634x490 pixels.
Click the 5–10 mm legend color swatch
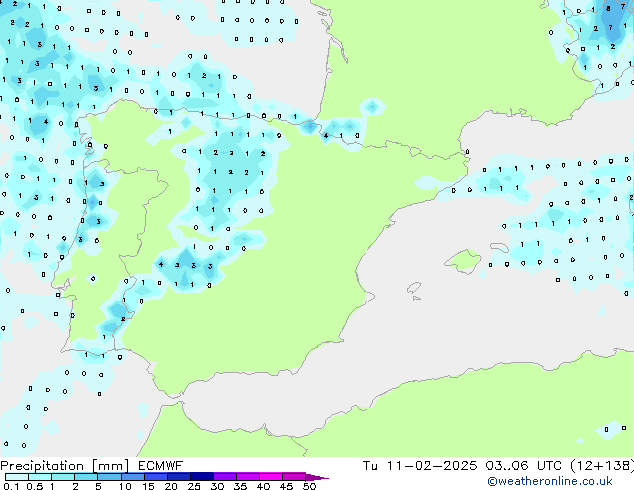pos(109,477)
